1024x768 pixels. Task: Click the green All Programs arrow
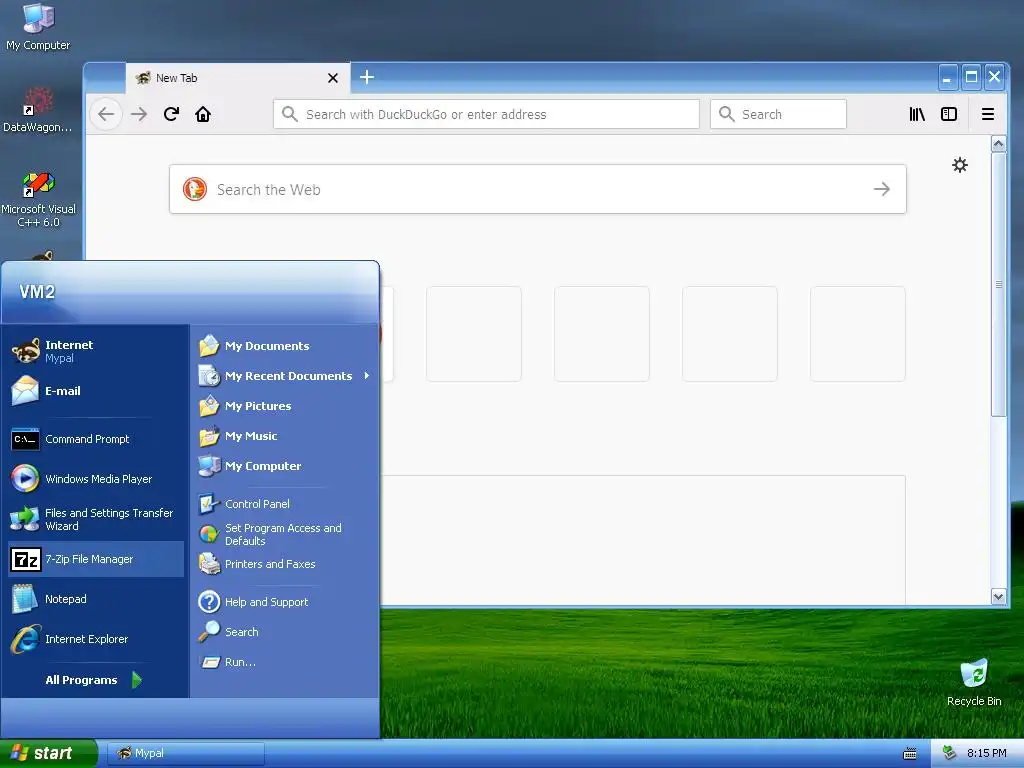point(136,680)
